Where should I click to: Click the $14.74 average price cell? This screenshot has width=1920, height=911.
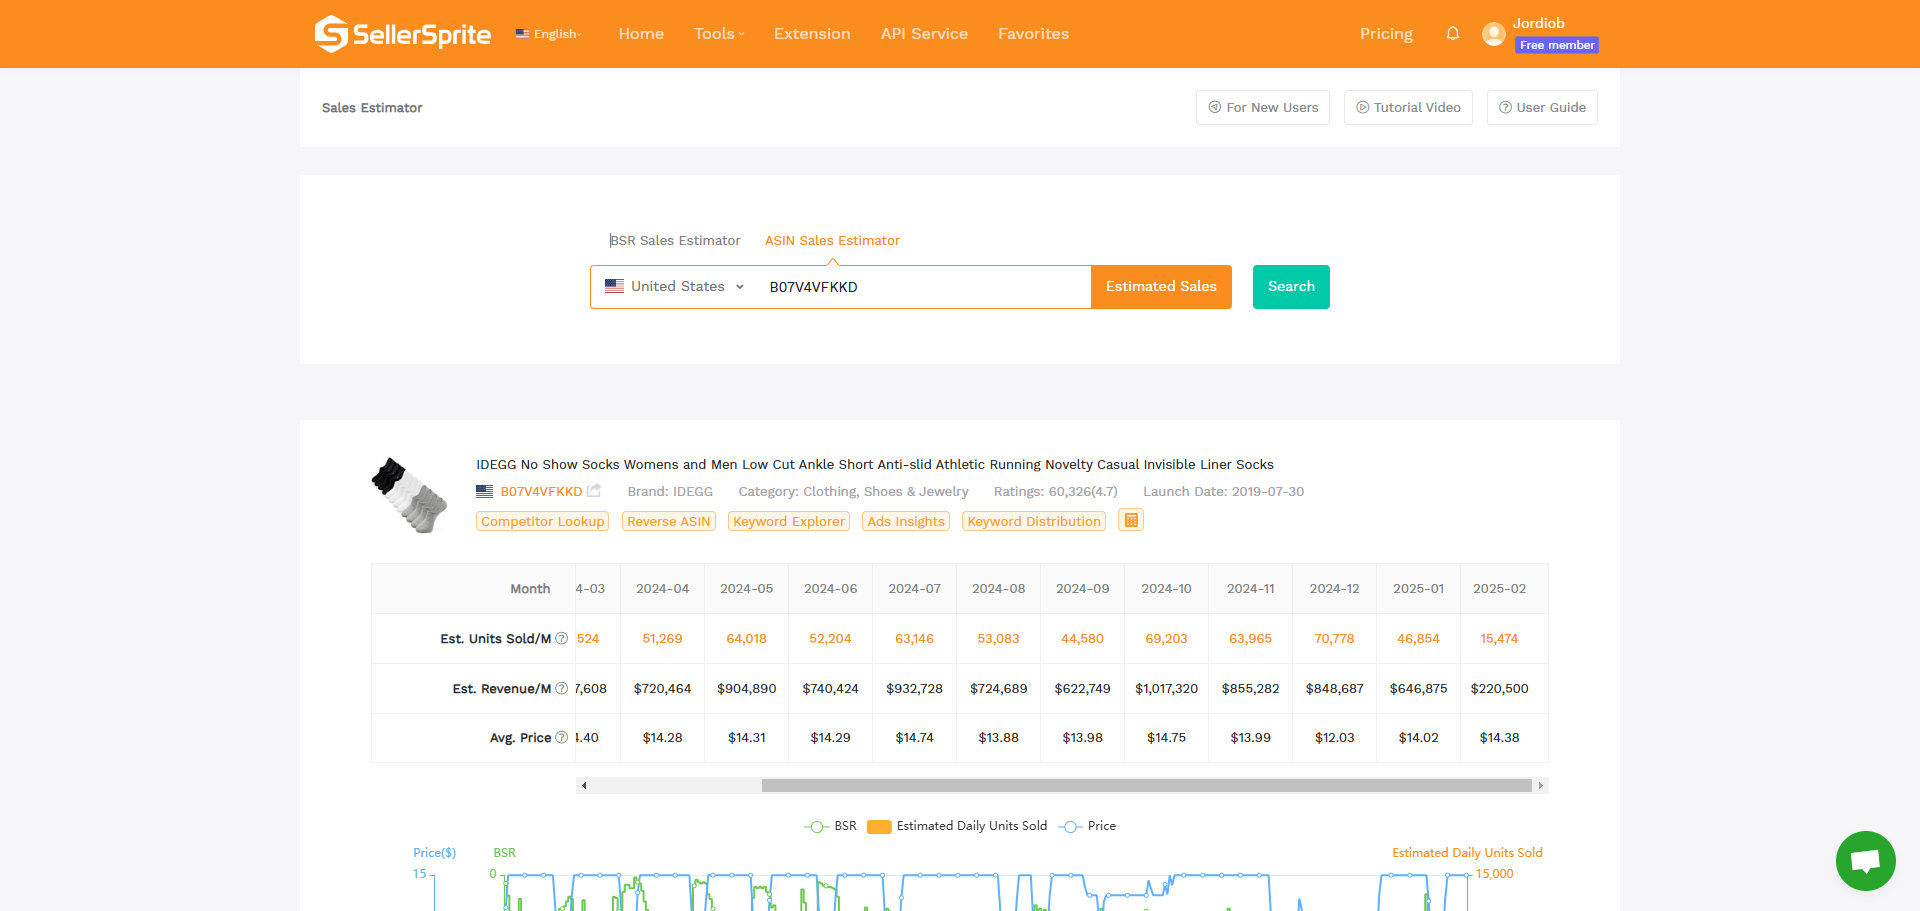914,738
